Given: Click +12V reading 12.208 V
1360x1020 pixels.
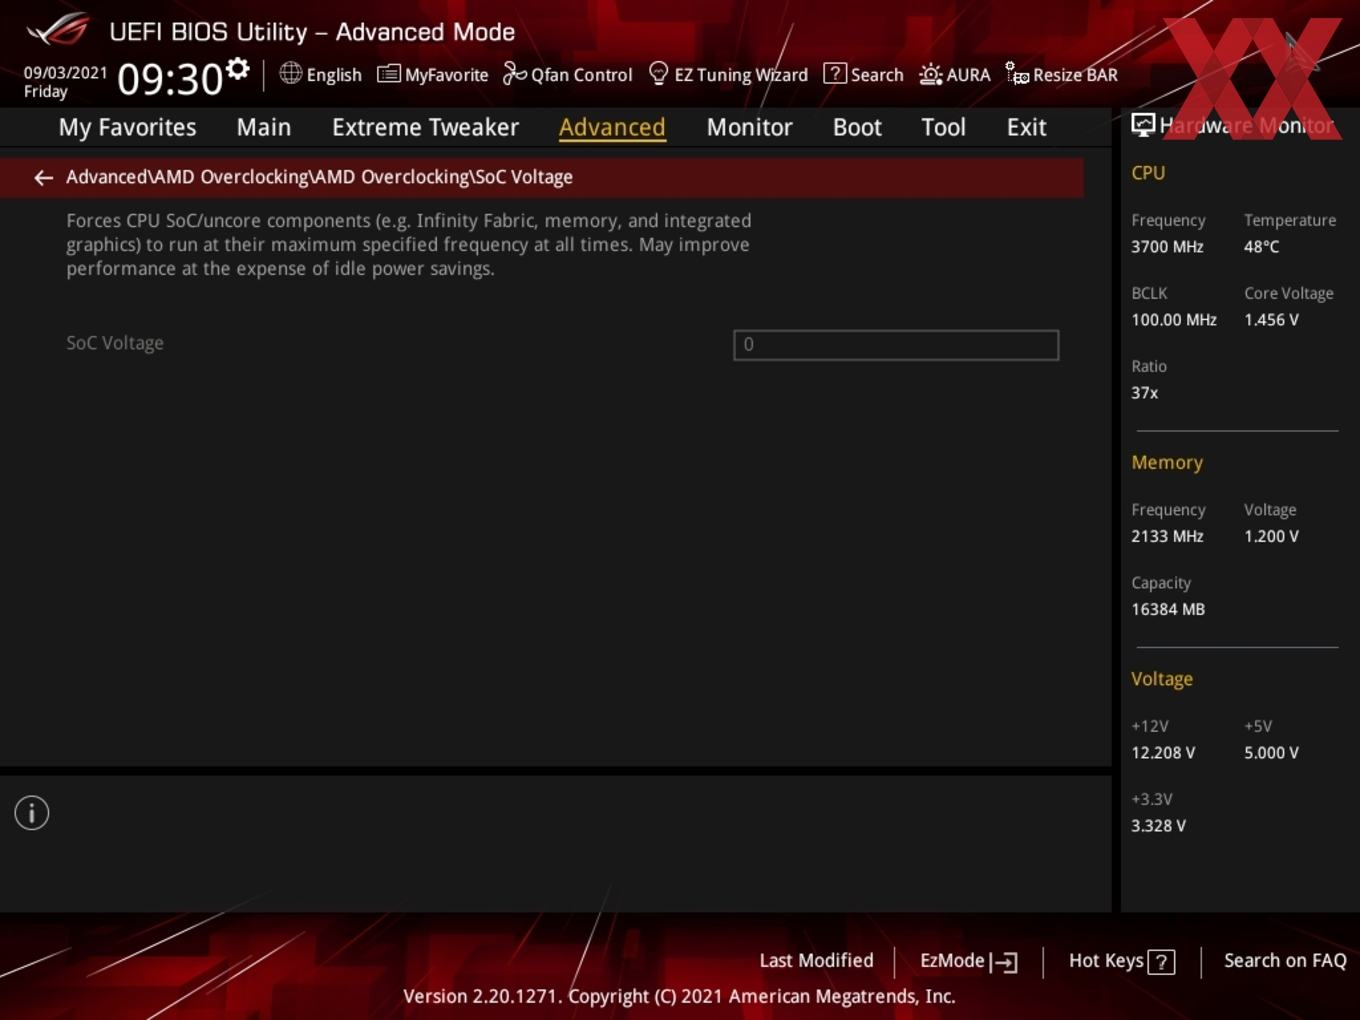Looking at the screenshot, I should click(1163, 753).
